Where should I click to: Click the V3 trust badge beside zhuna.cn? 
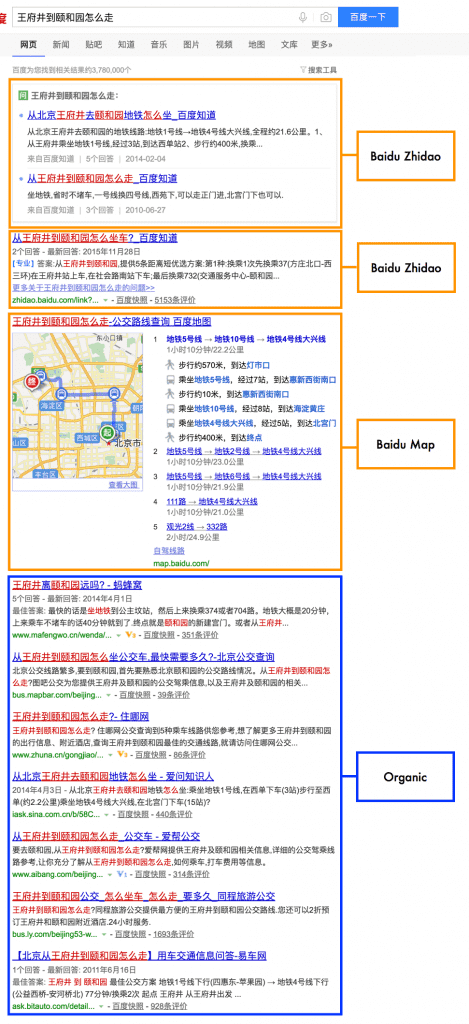[x=122, y=755]
